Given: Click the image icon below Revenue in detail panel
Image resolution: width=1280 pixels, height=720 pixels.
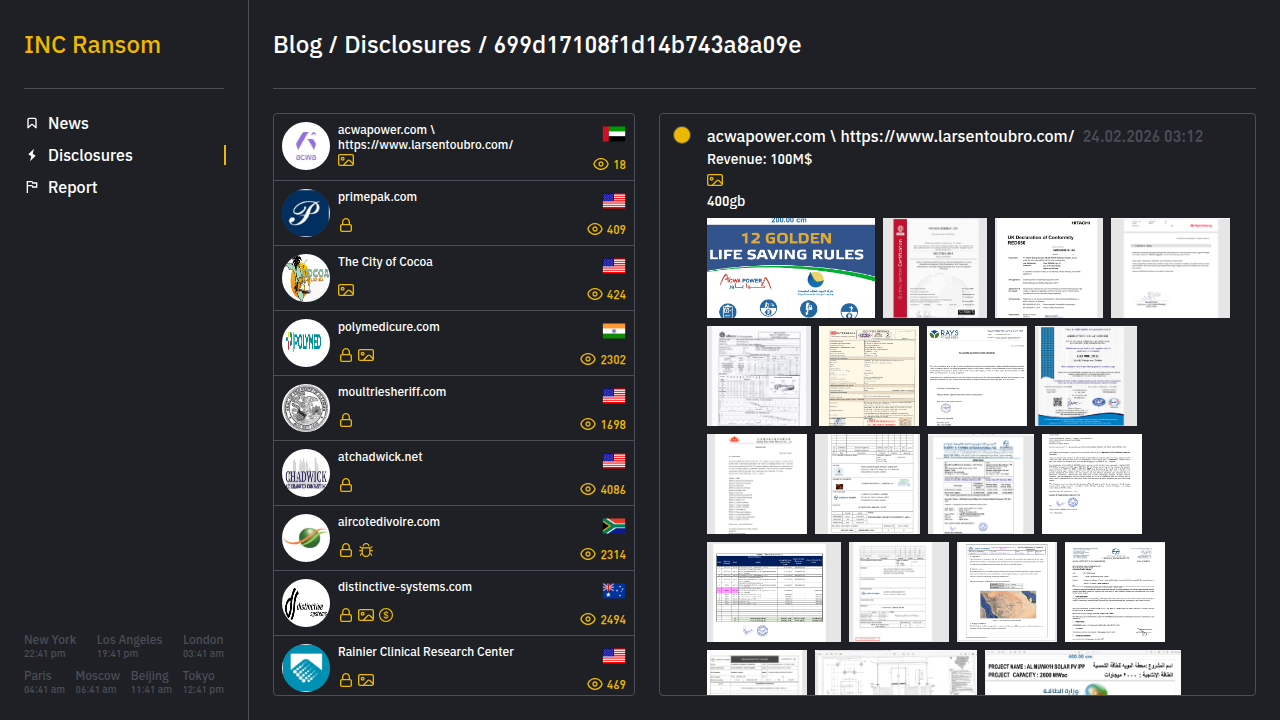Looking at the screenshot, I should click(715, 180).
